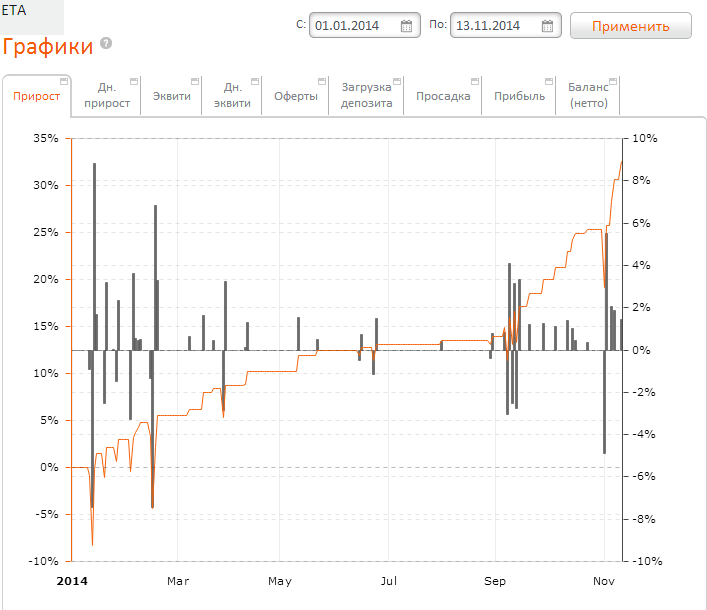
Task: Select the Дн. эквити tab
Action: pyautogui.click(x=232, y=96)
